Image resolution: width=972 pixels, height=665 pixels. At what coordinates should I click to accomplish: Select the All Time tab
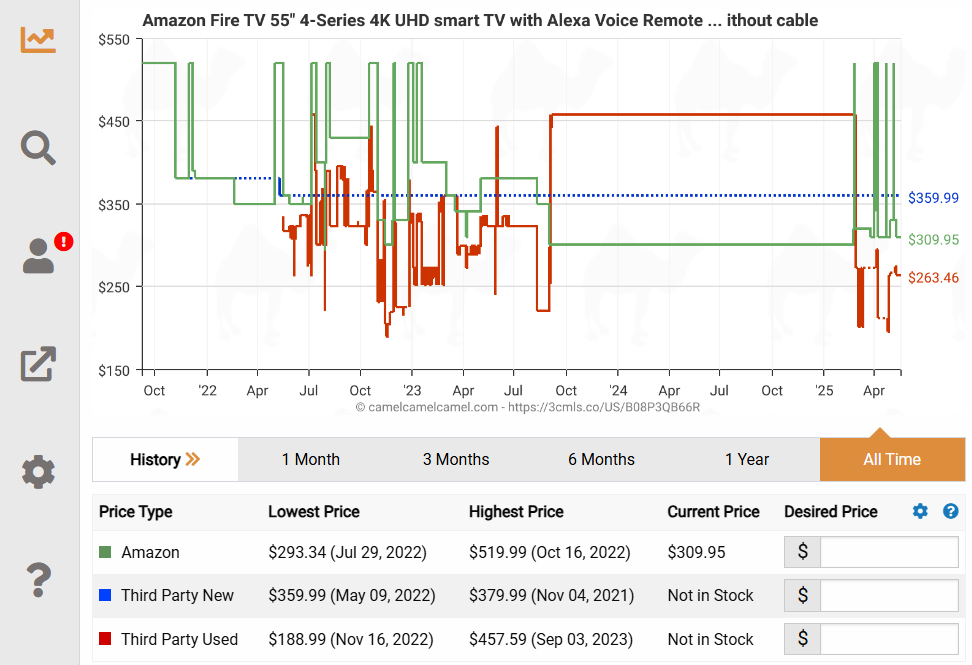892,460
